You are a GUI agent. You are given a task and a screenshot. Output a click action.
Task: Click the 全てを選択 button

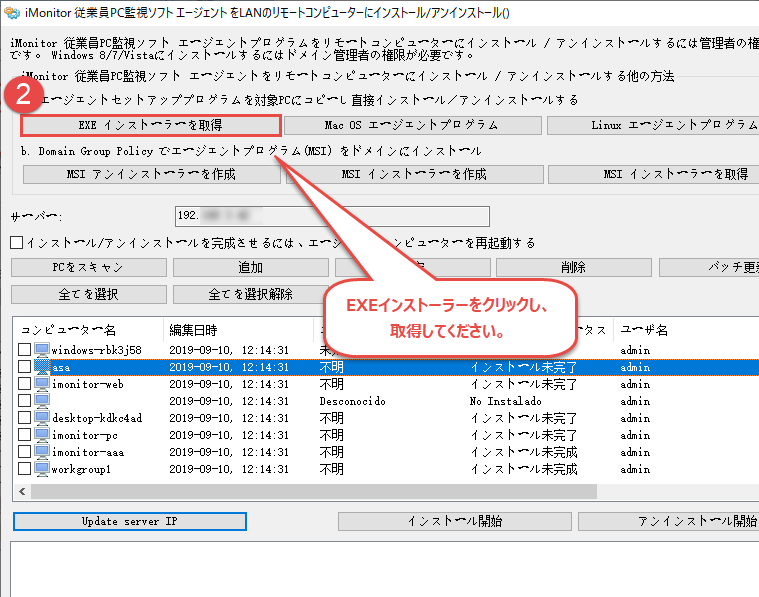tap(89, 294)
